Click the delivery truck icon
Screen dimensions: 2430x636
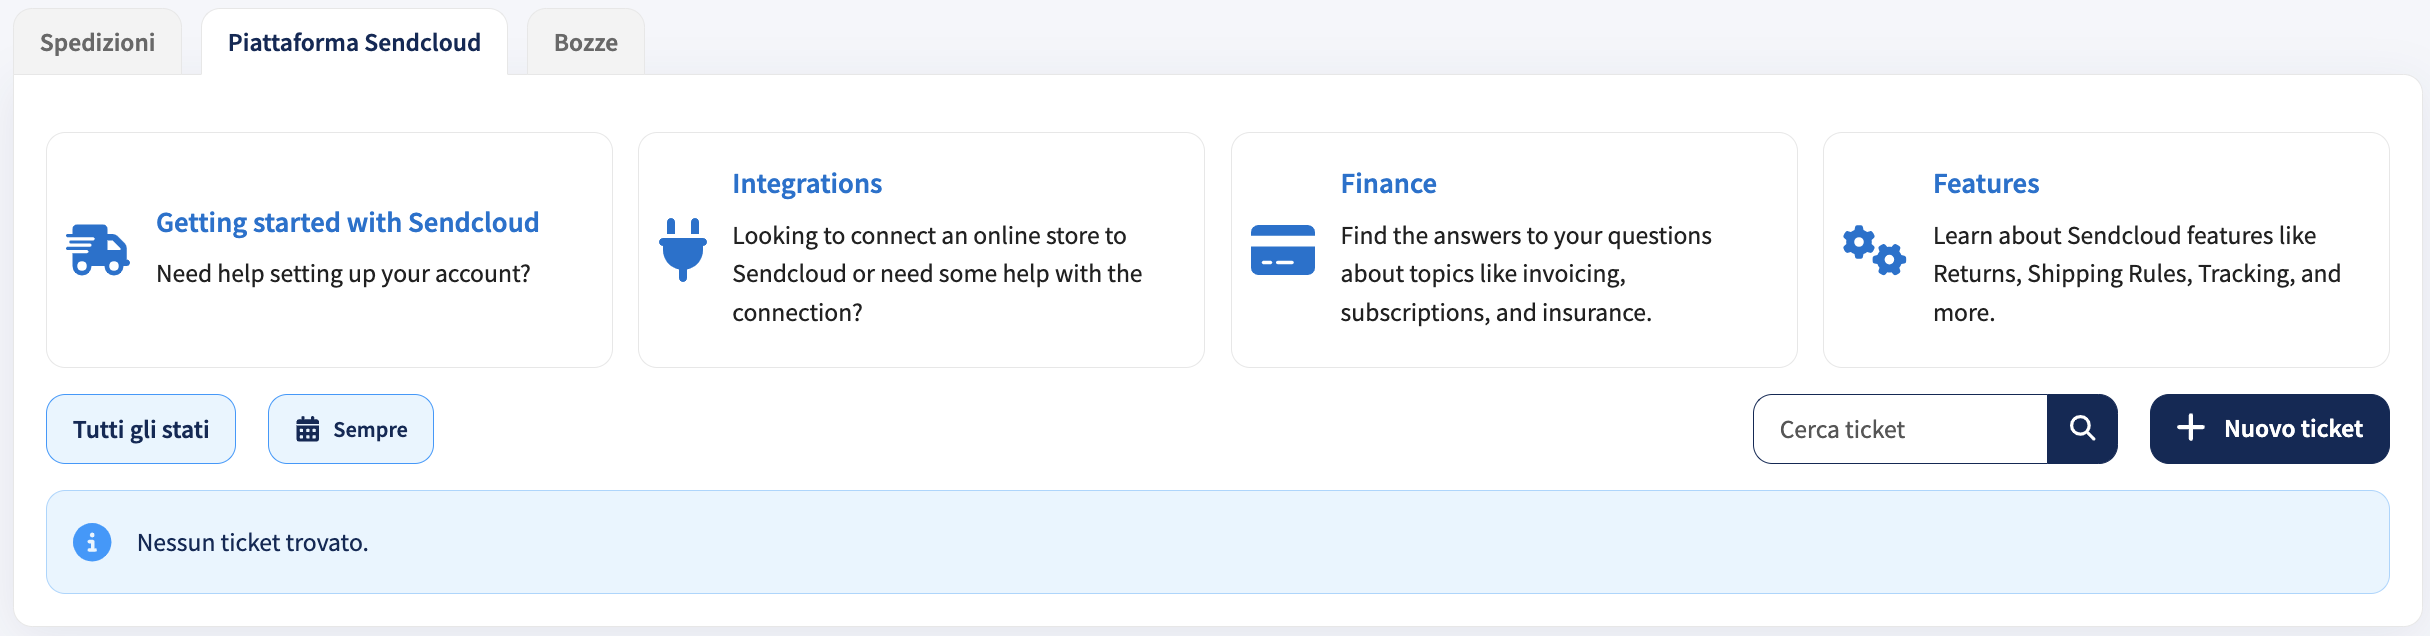[98, 250]
